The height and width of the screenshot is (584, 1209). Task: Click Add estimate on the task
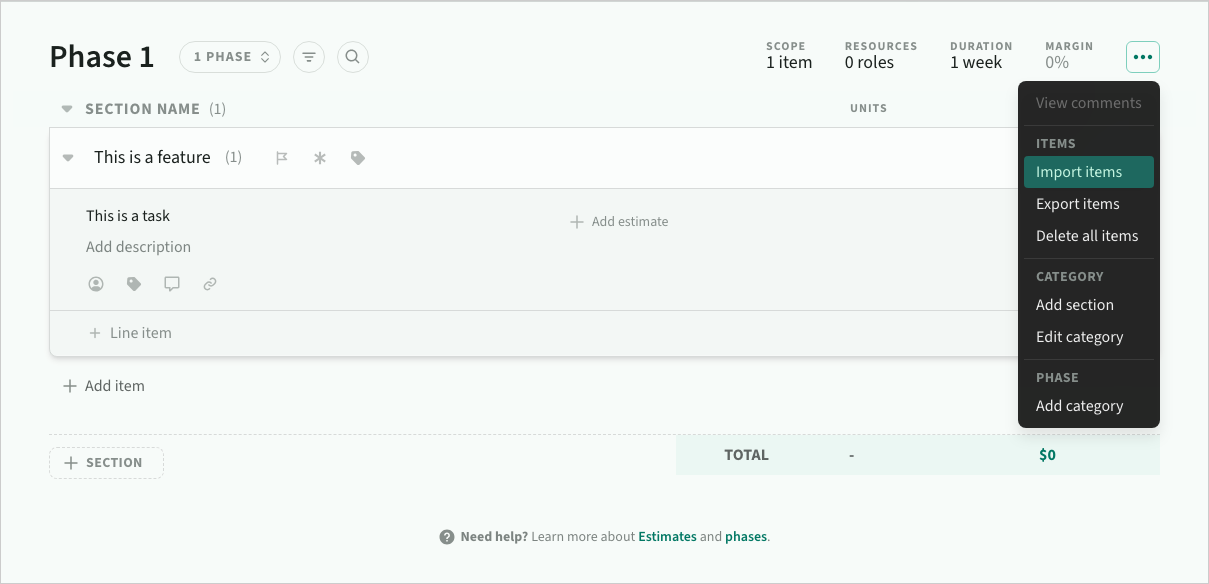pyautogui.click(x=620, y=222)
